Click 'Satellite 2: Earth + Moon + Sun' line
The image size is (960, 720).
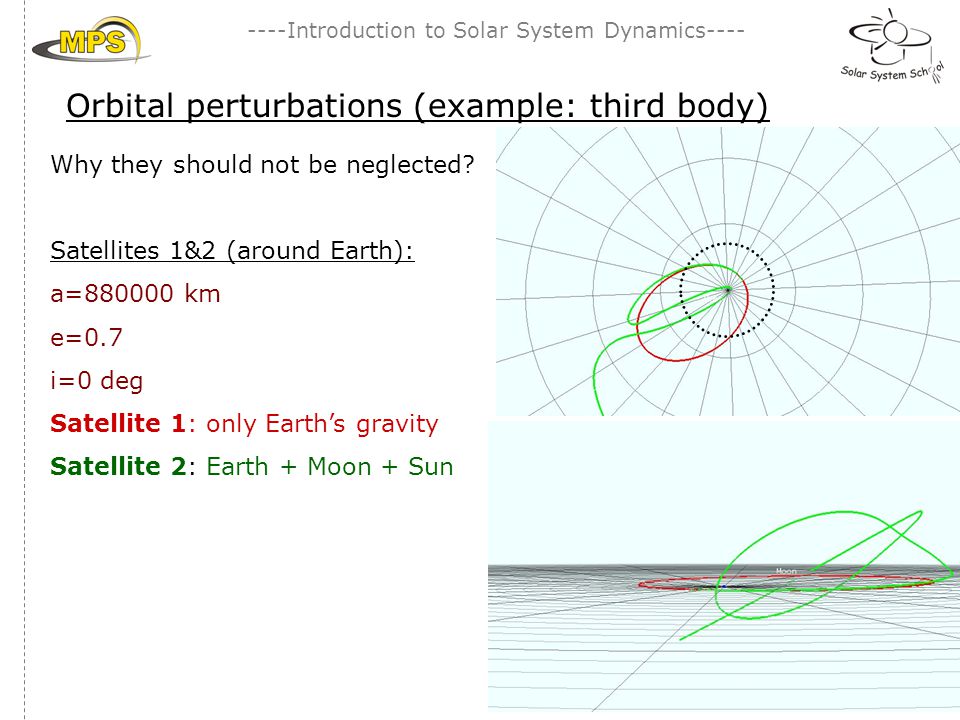252,467
